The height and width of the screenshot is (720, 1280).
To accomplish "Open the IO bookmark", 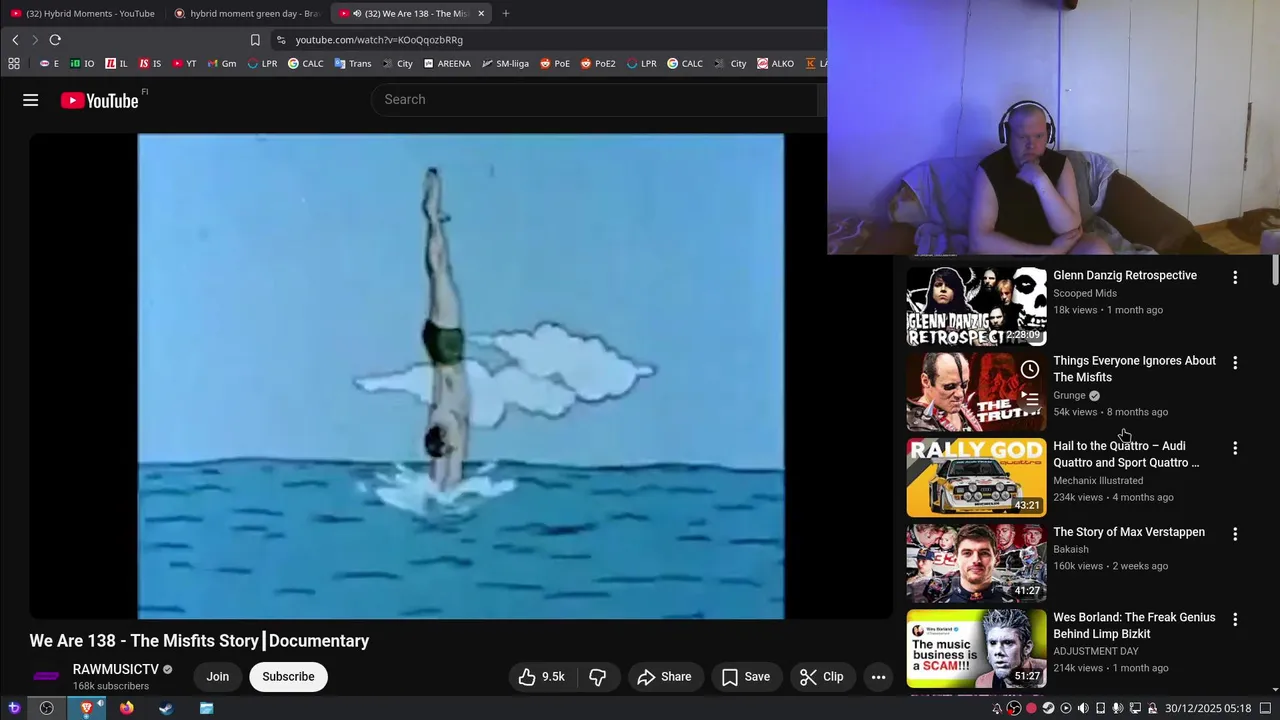I will tap(82, 63).
